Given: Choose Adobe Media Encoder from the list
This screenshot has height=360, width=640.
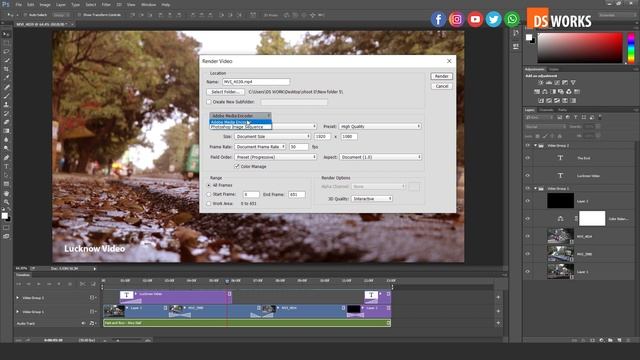Looking at the screenshot, I should pos(240,122).
